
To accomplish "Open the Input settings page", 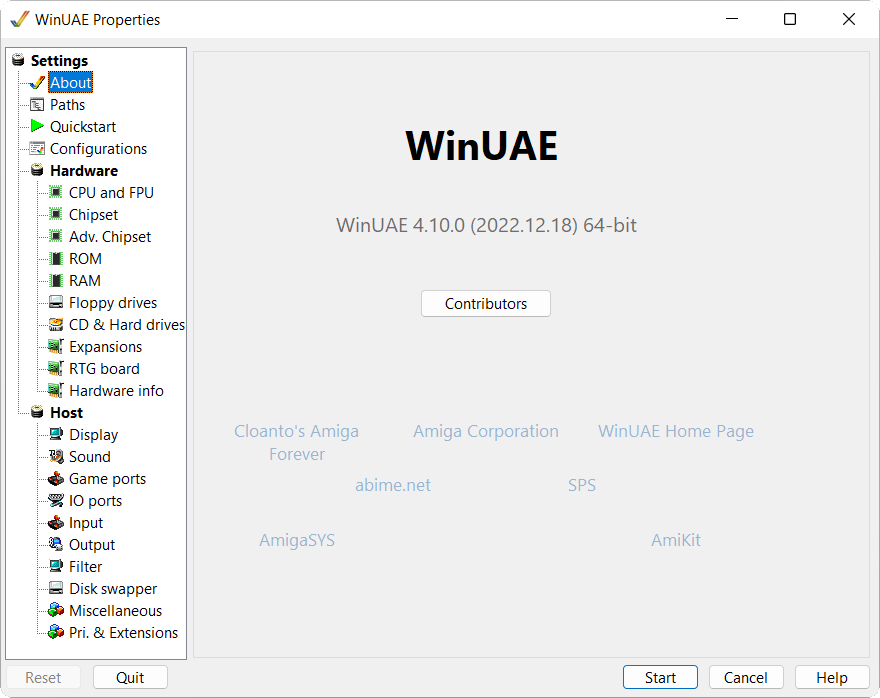I will (85, 523).
